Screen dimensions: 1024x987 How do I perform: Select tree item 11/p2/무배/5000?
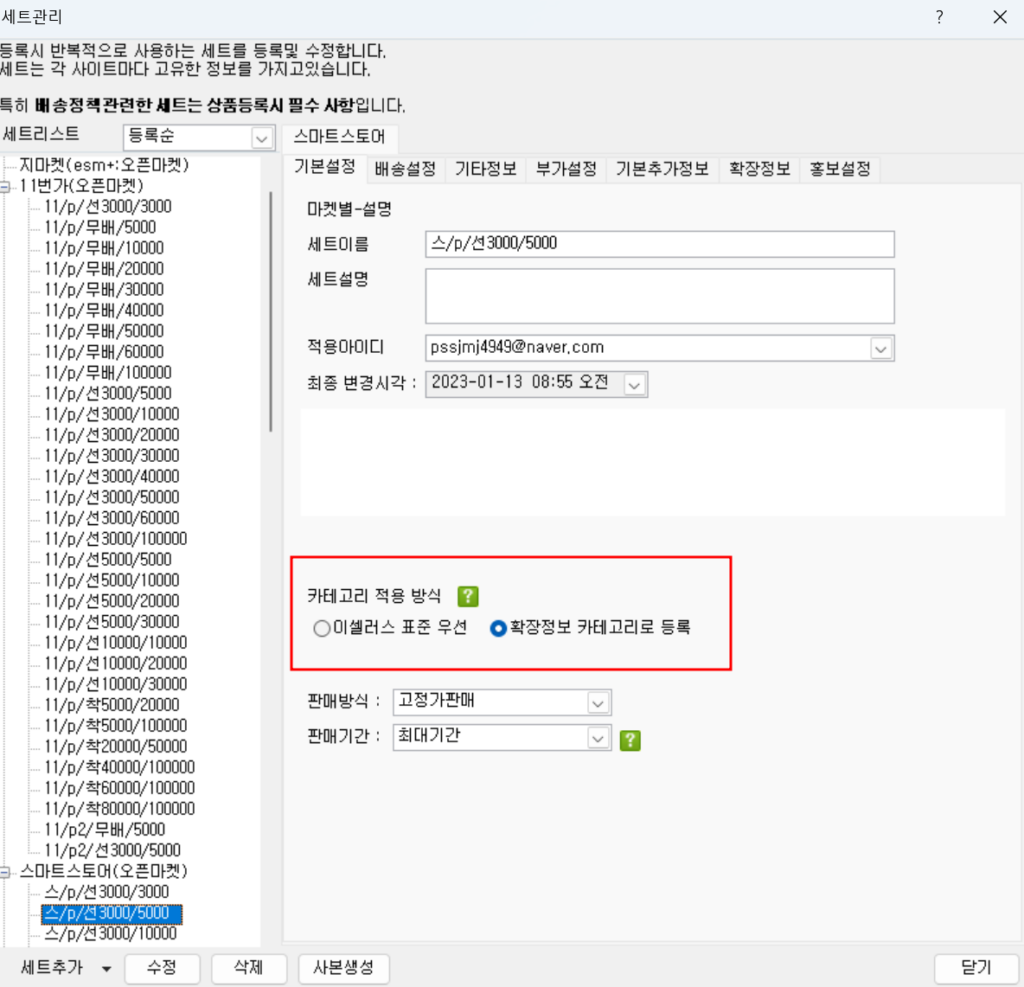[x=104, y=830]
